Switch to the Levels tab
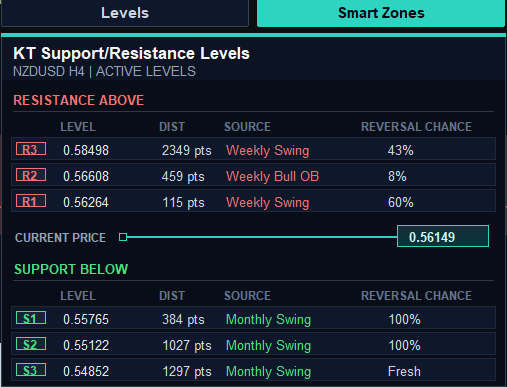507x387 pixels. click(x=125, y=13)
